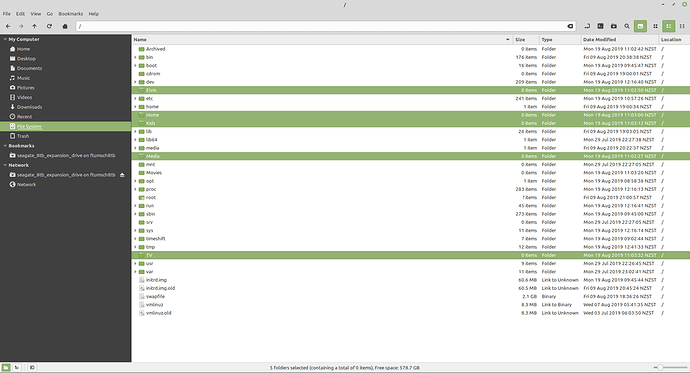
Task: Open a terminal in this folder
Action: (600, 26)
